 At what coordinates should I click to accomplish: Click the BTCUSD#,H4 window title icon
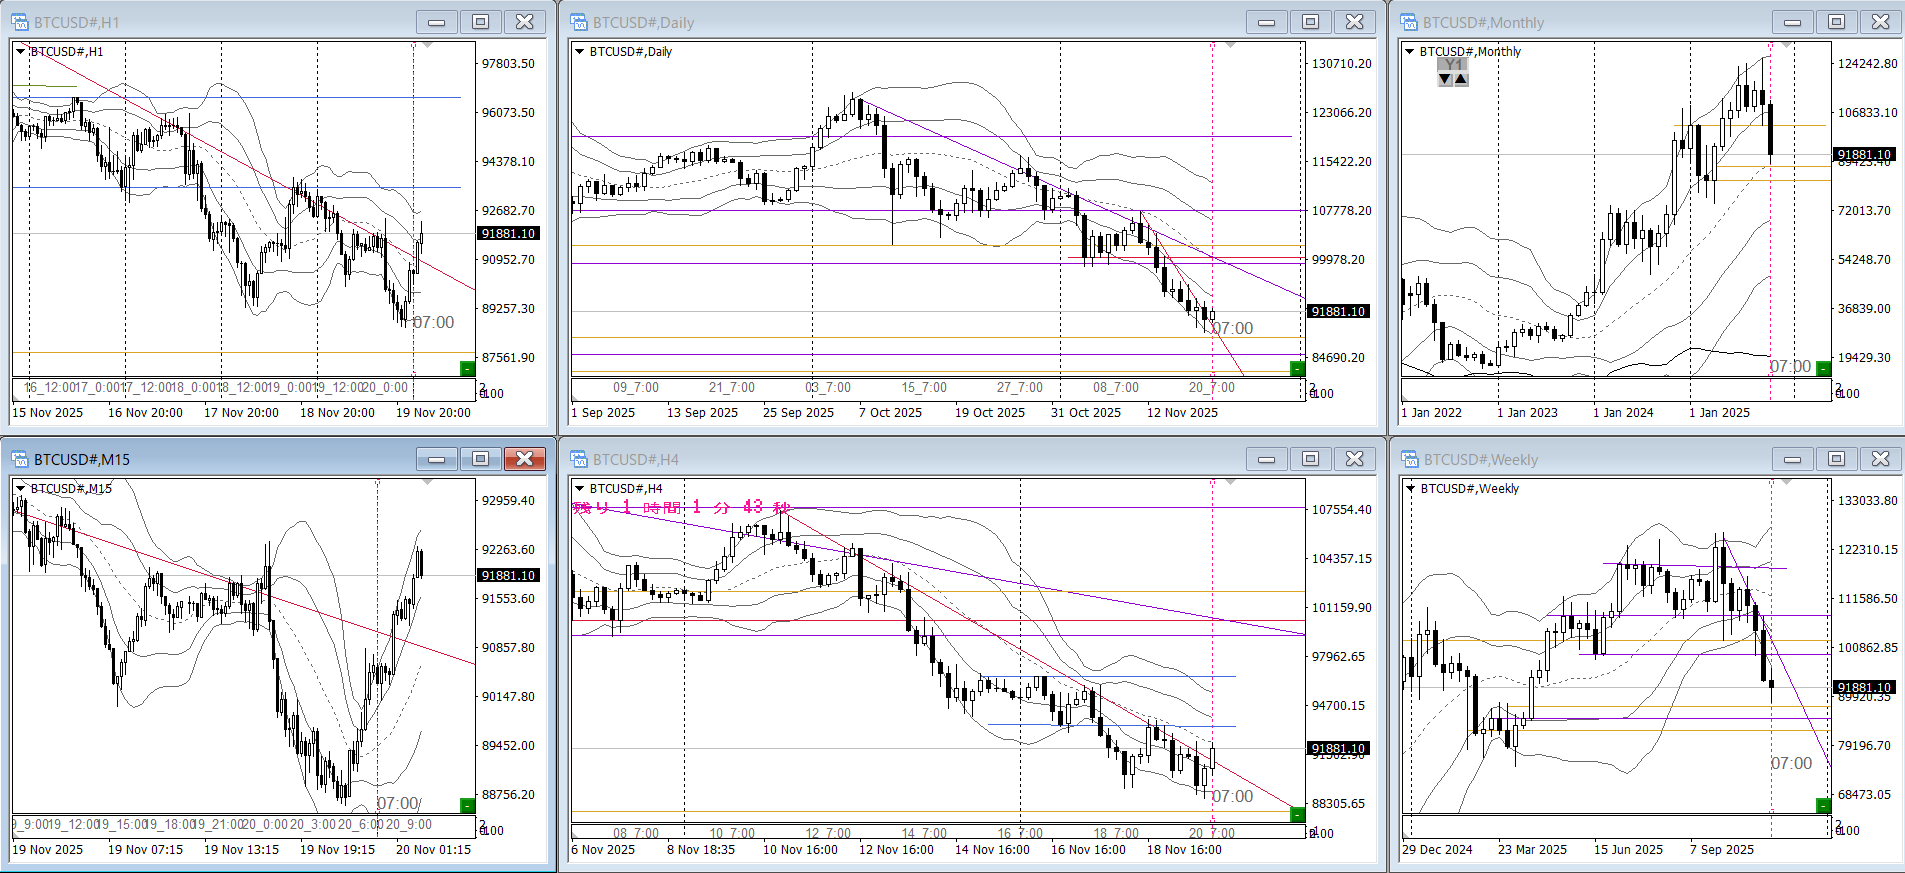[x=578, y=459]
